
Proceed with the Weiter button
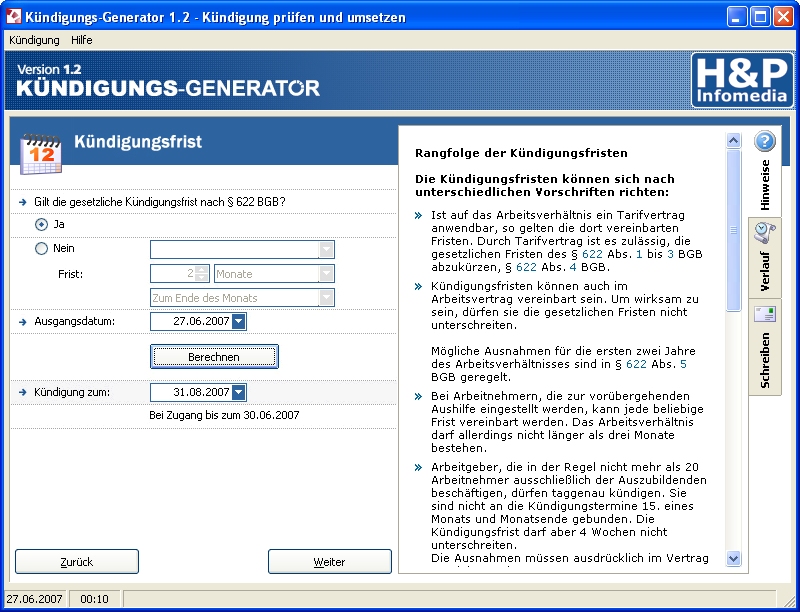coord(330,562)
